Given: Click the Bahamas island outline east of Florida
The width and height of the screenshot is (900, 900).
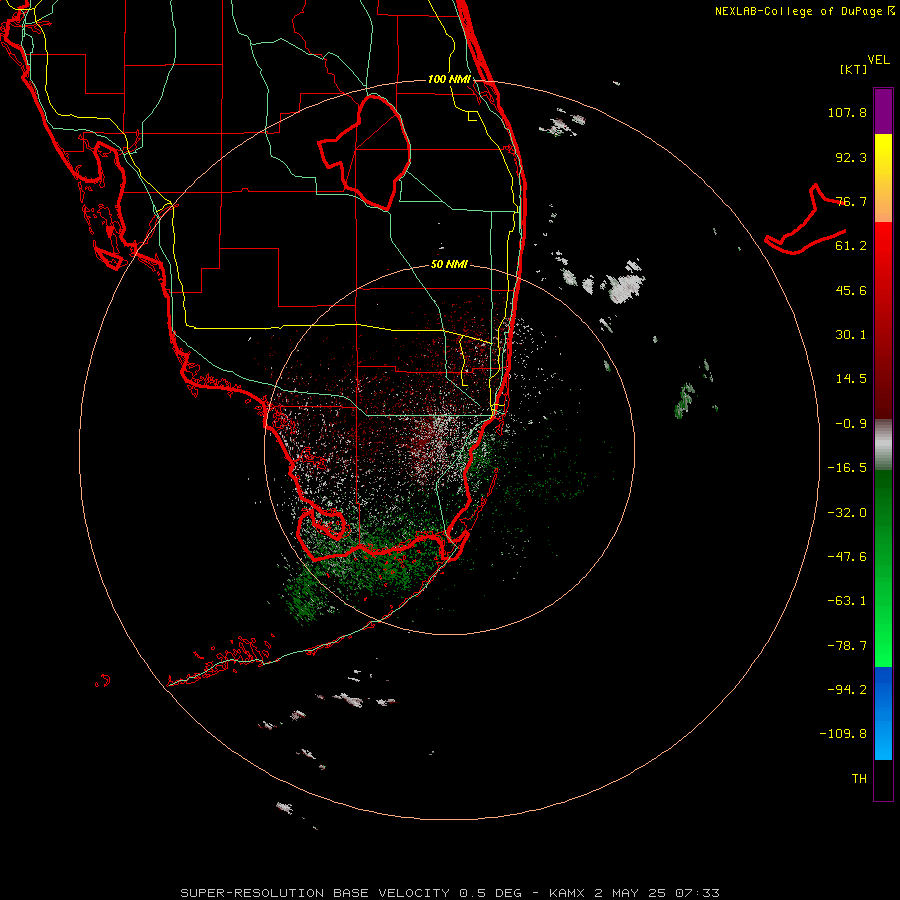Looking at the screenshot, I should click(805, 219).
